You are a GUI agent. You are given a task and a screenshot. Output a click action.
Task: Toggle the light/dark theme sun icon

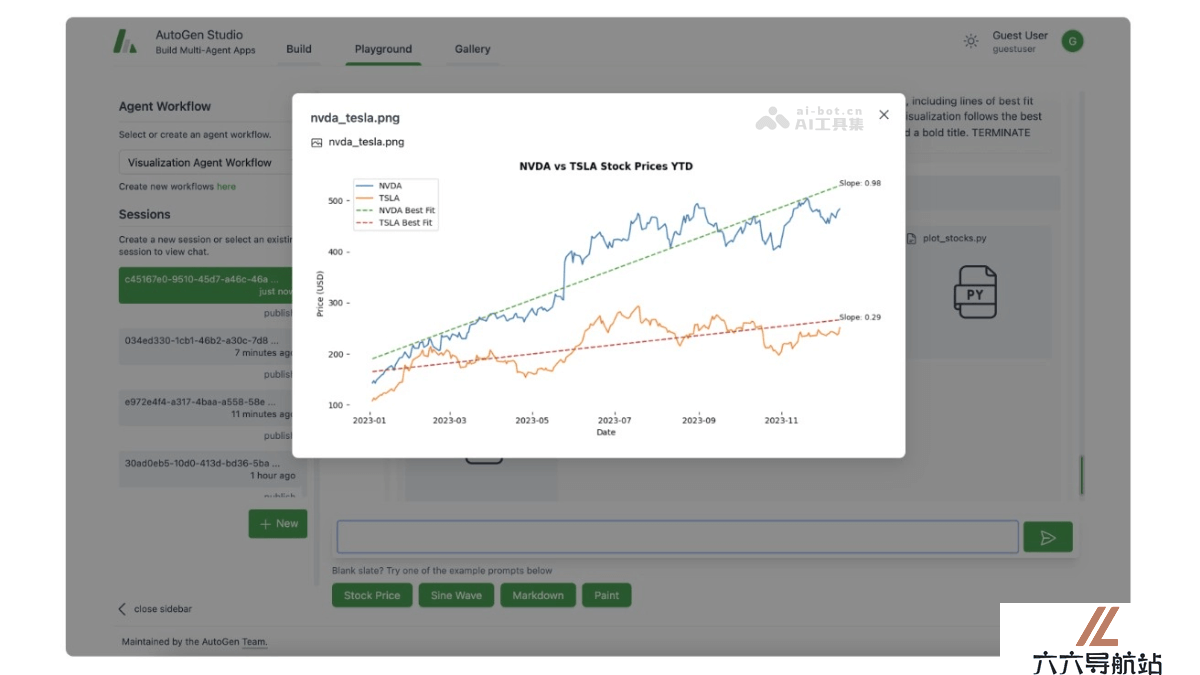pyautogui.click(x=971, y=41)
